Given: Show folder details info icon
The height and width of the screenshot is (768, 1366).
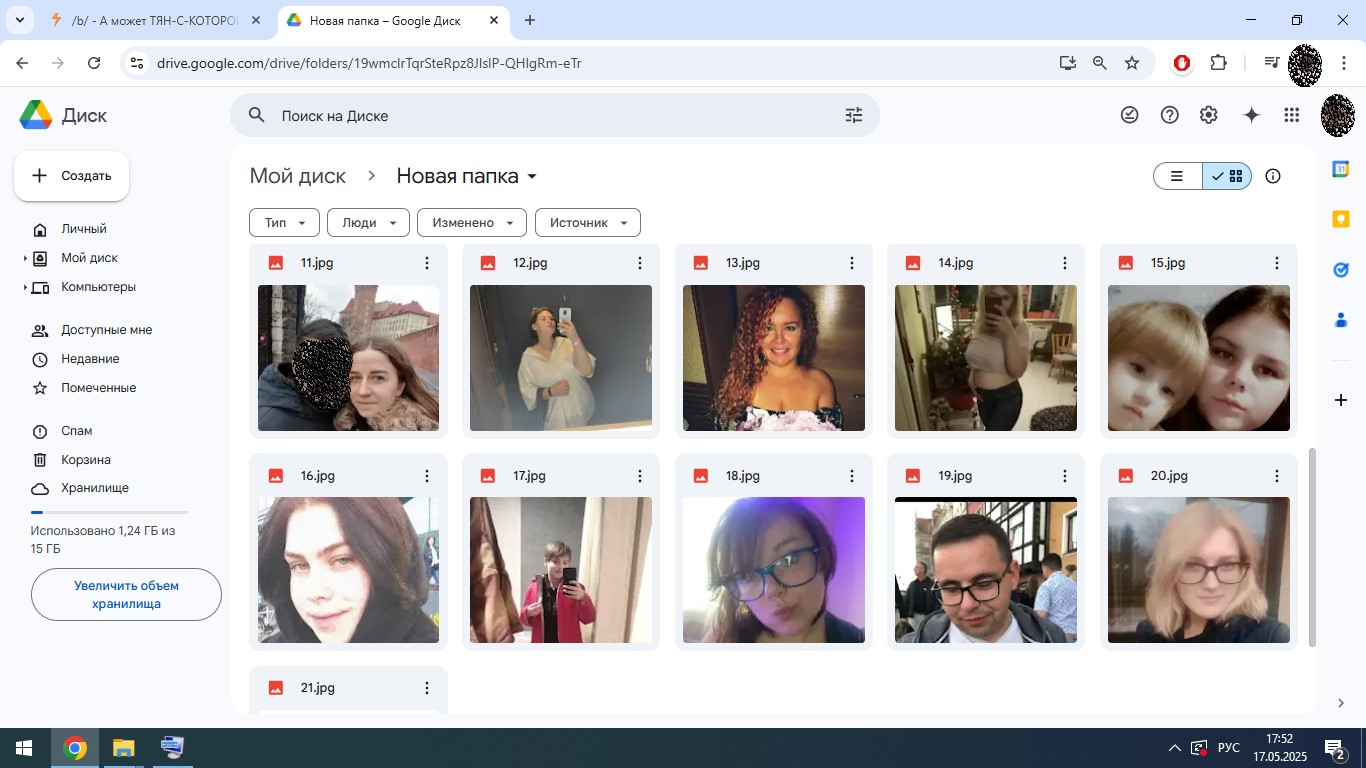Looking at the screenshot, I should coord(1273,176).
